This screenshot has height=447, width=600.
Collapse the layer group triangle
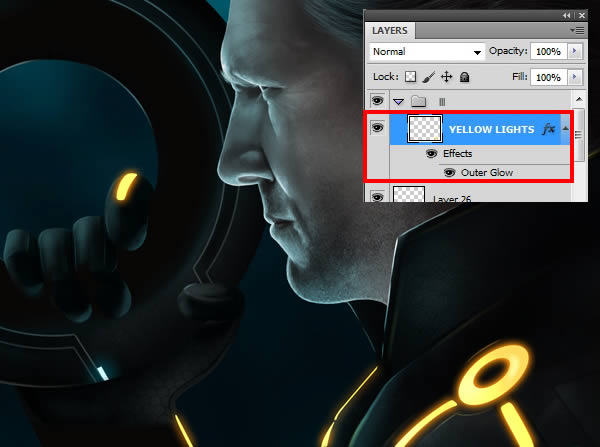[398, 101]
